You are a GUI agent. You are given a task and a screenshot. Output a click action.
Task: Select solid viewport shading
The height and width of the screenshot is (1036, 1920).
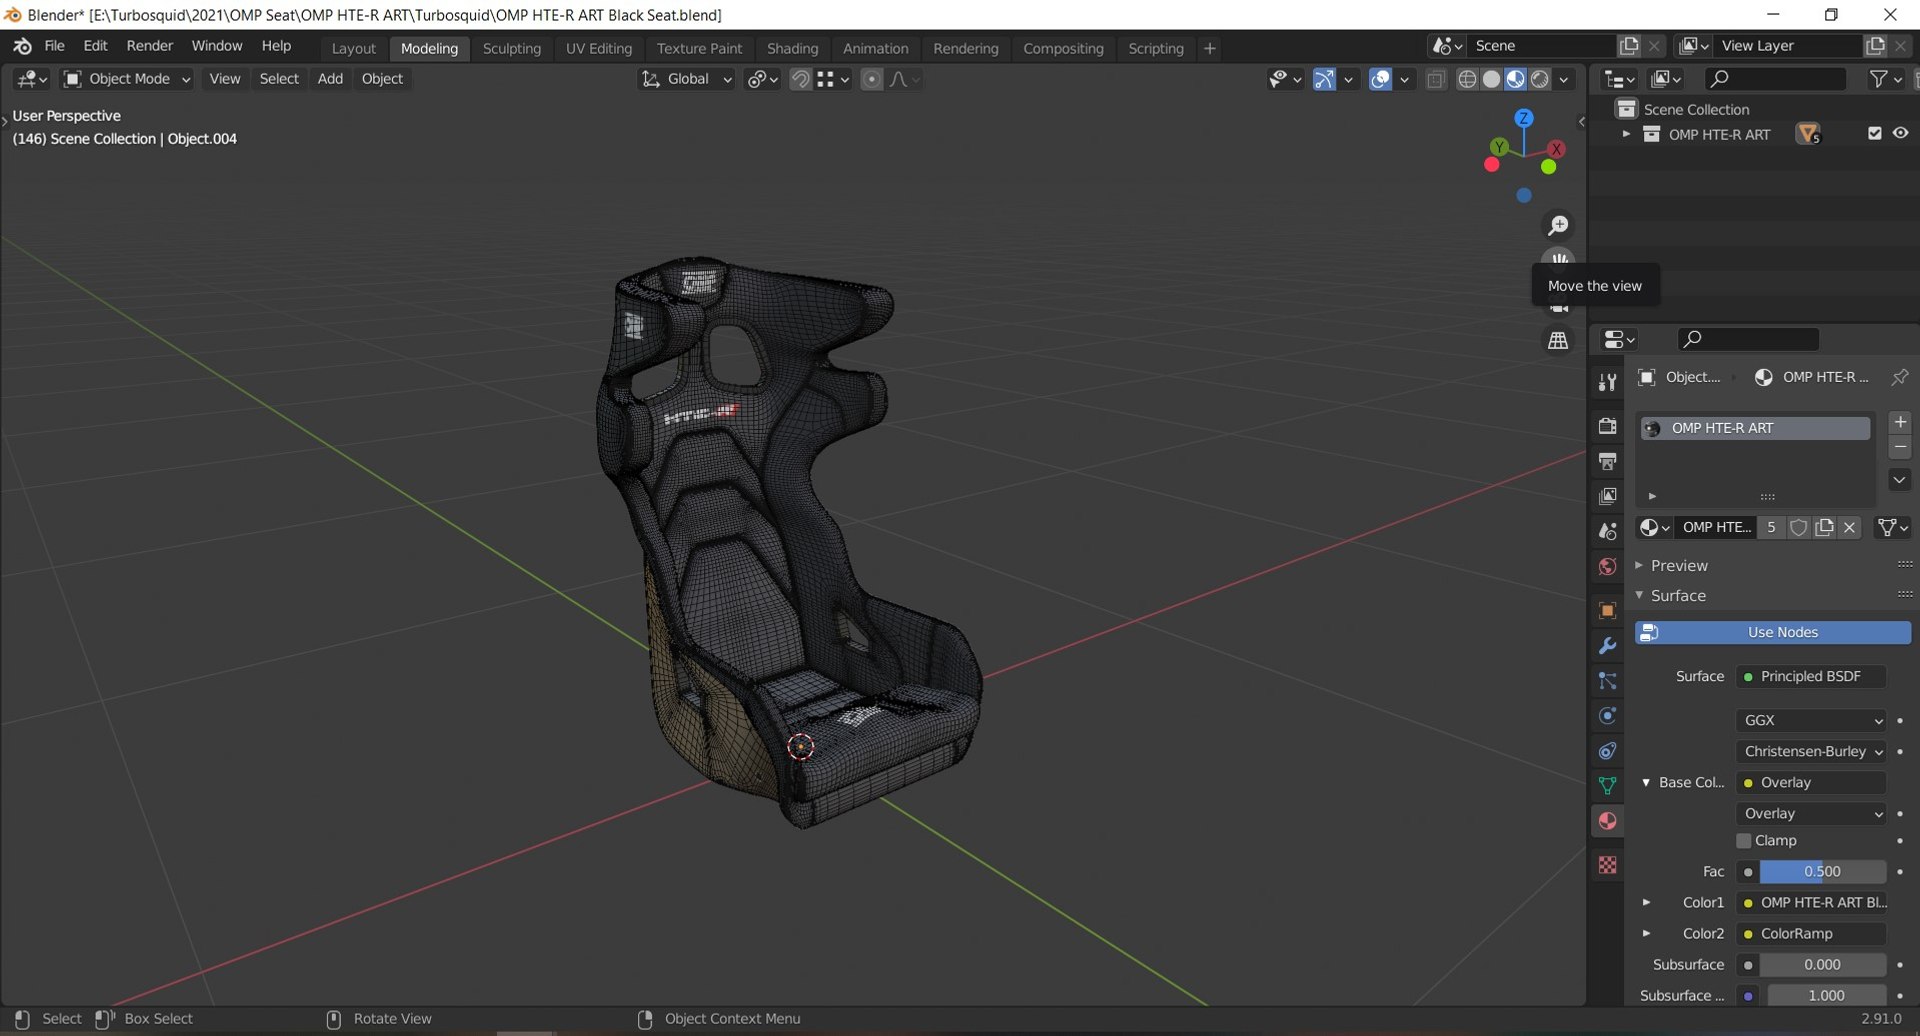pyautogui.click(x=1491, y=79)
